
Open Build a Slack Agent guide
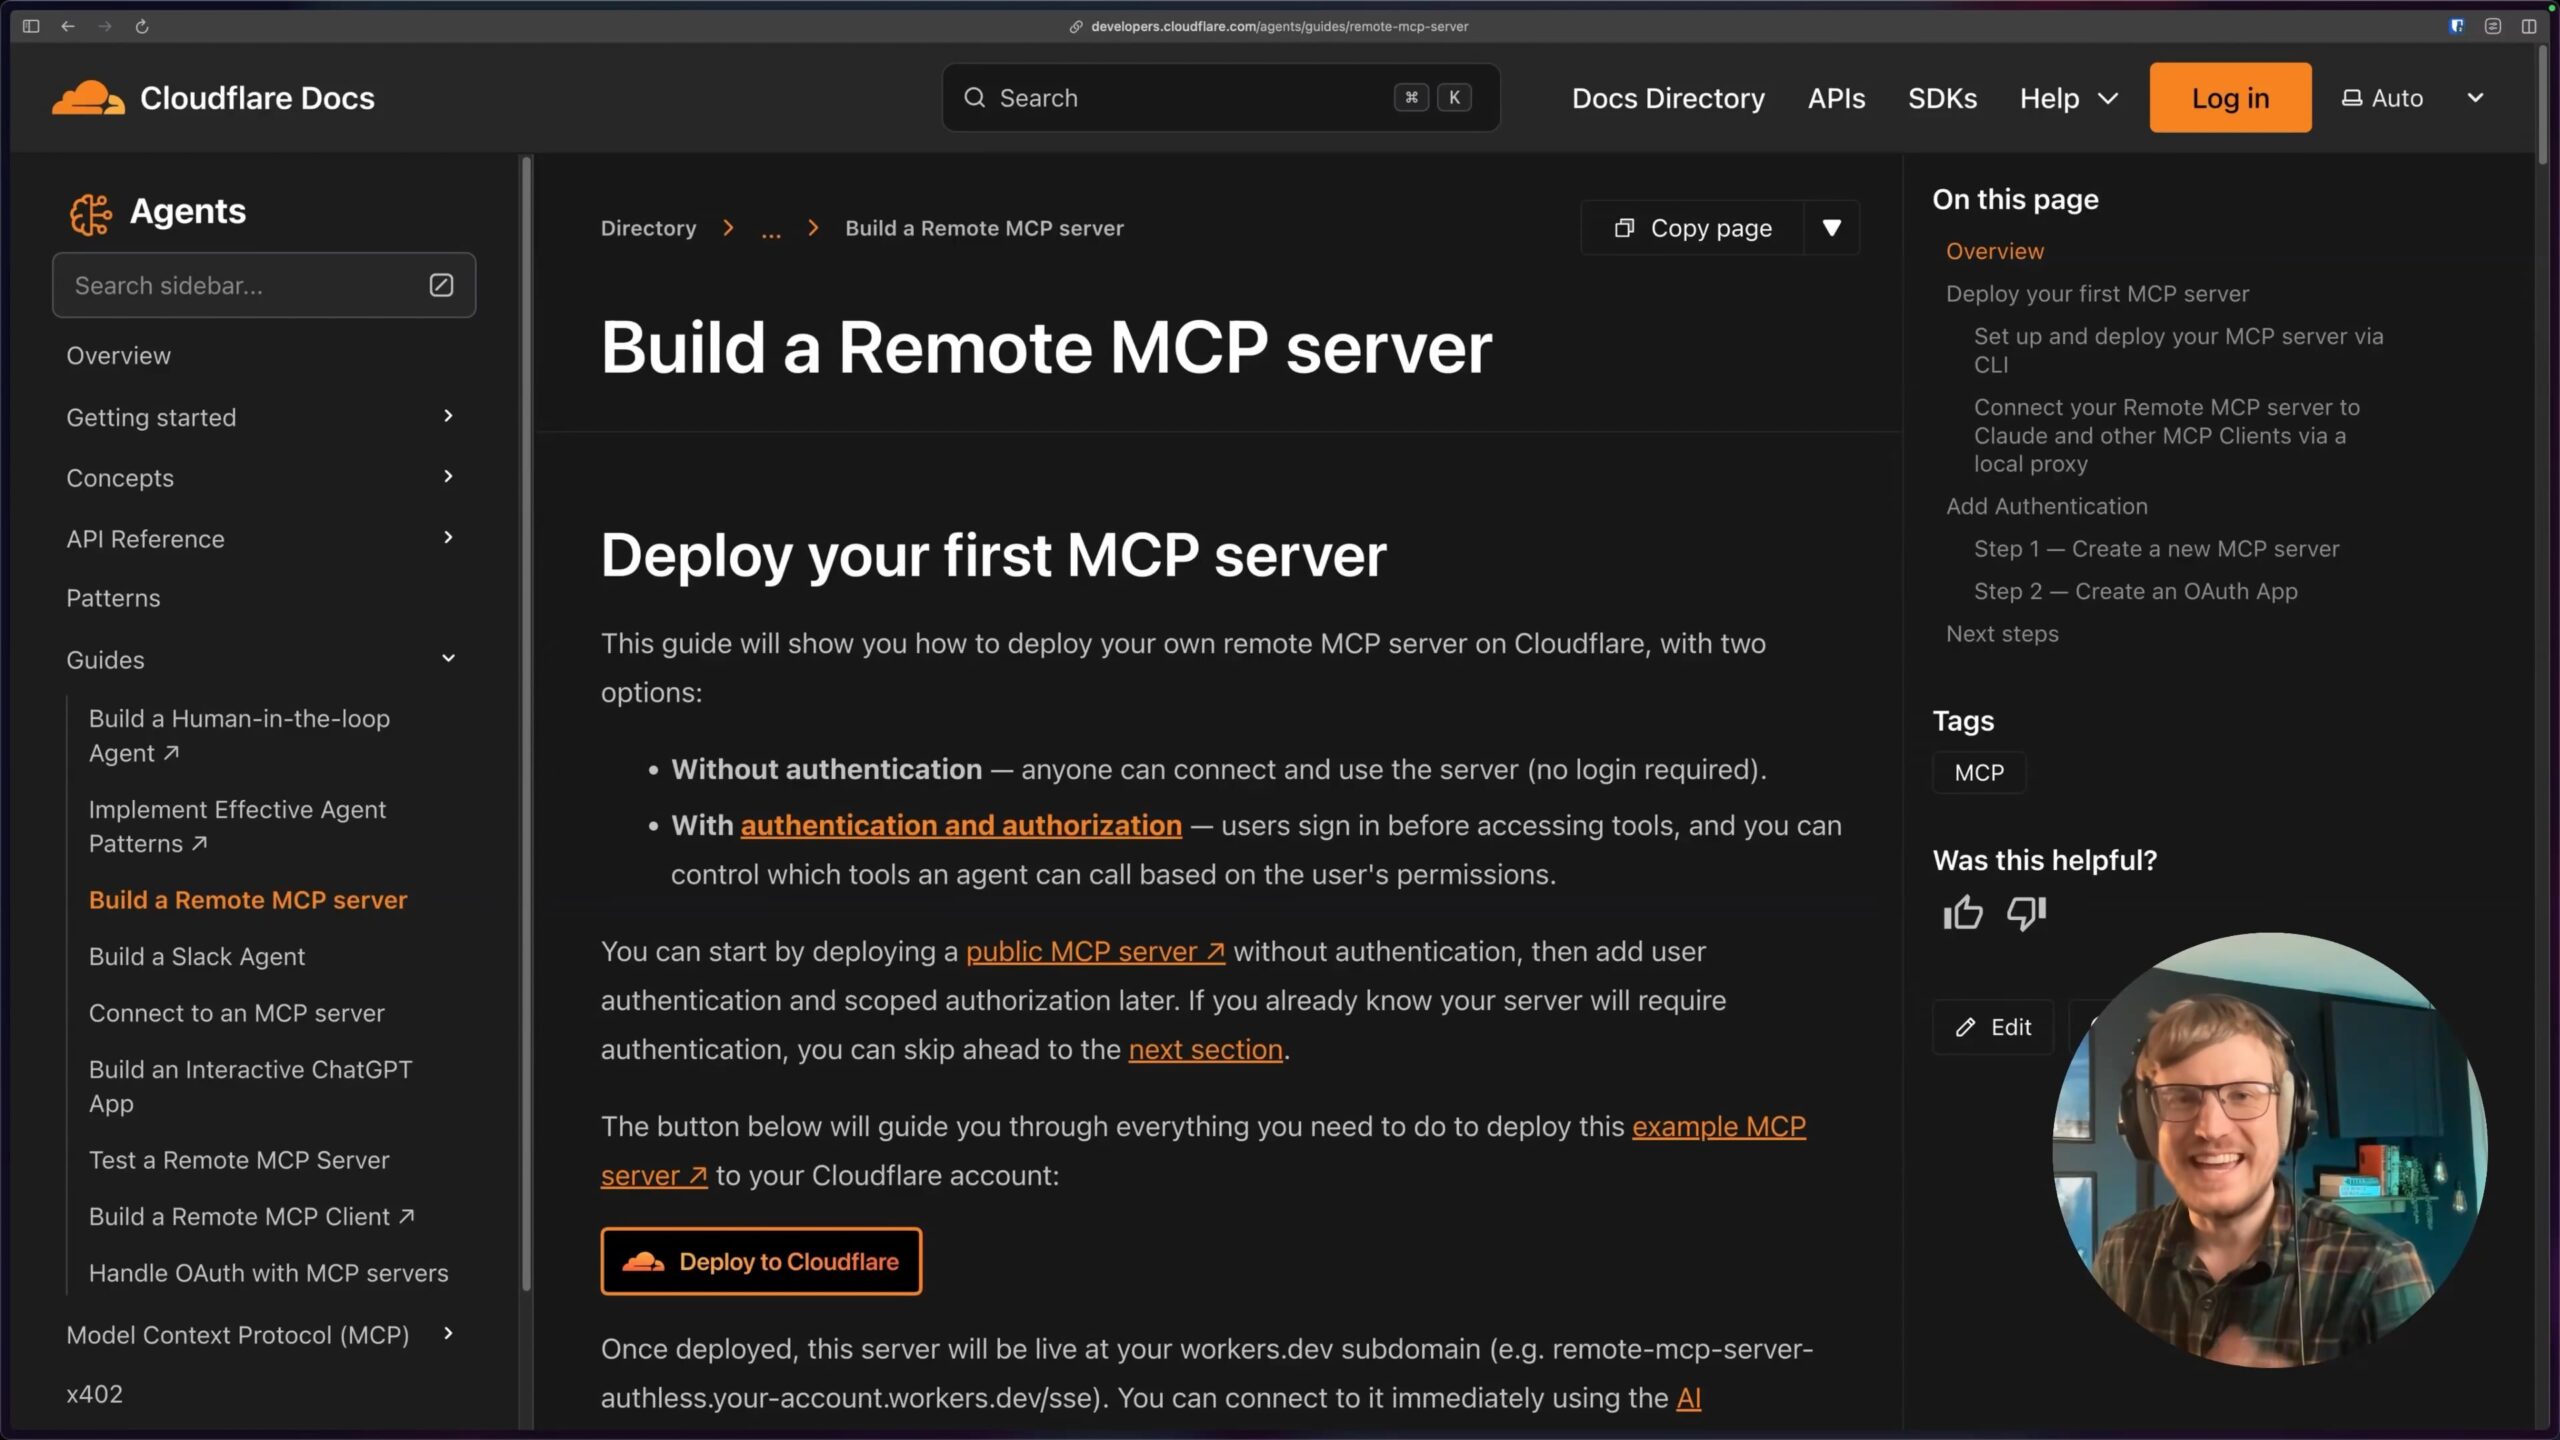point(196,957)
